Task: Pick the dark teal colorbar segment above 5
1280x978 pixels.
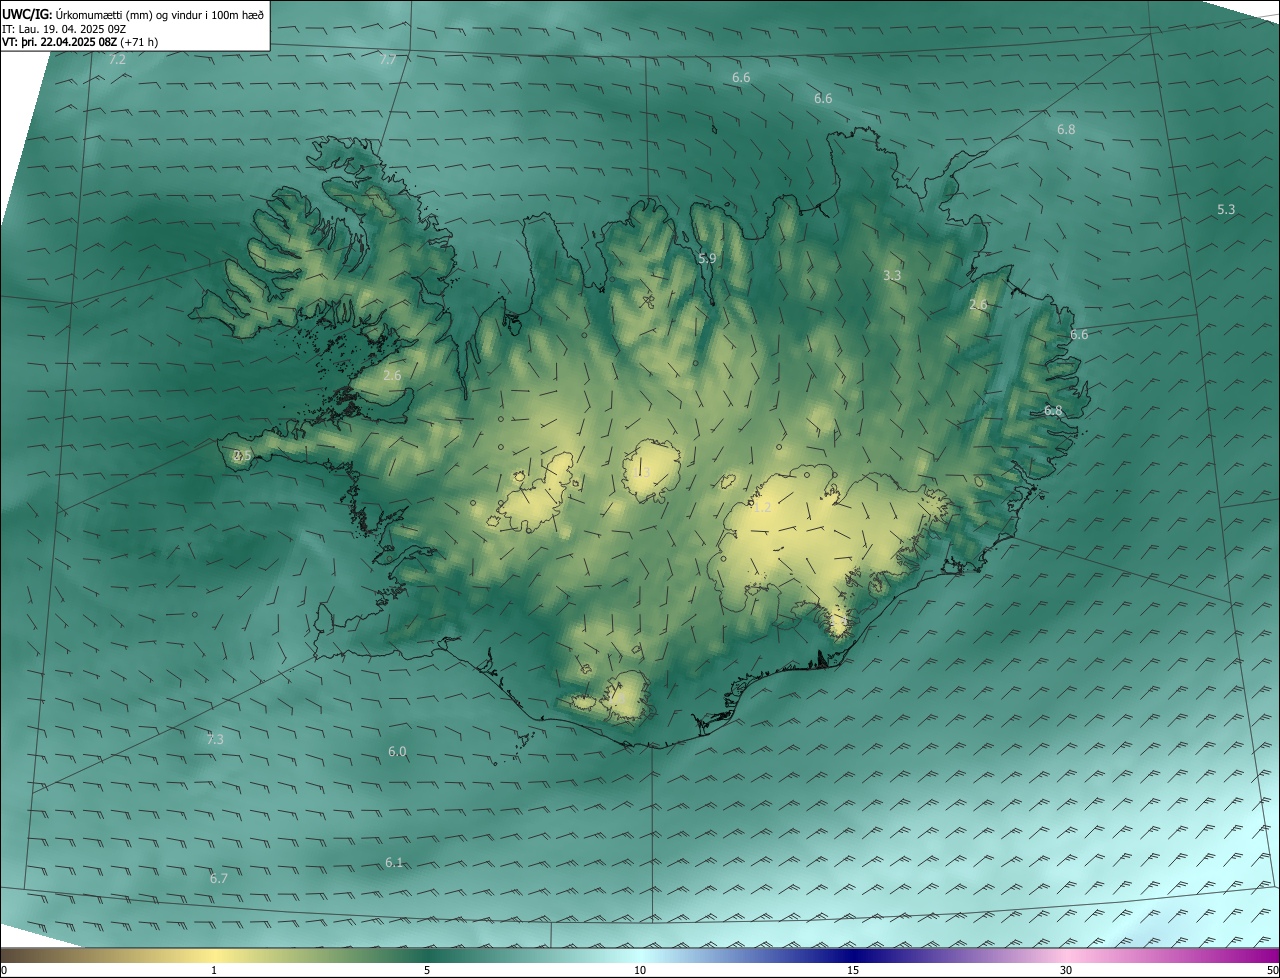Action: click(427, 956)
